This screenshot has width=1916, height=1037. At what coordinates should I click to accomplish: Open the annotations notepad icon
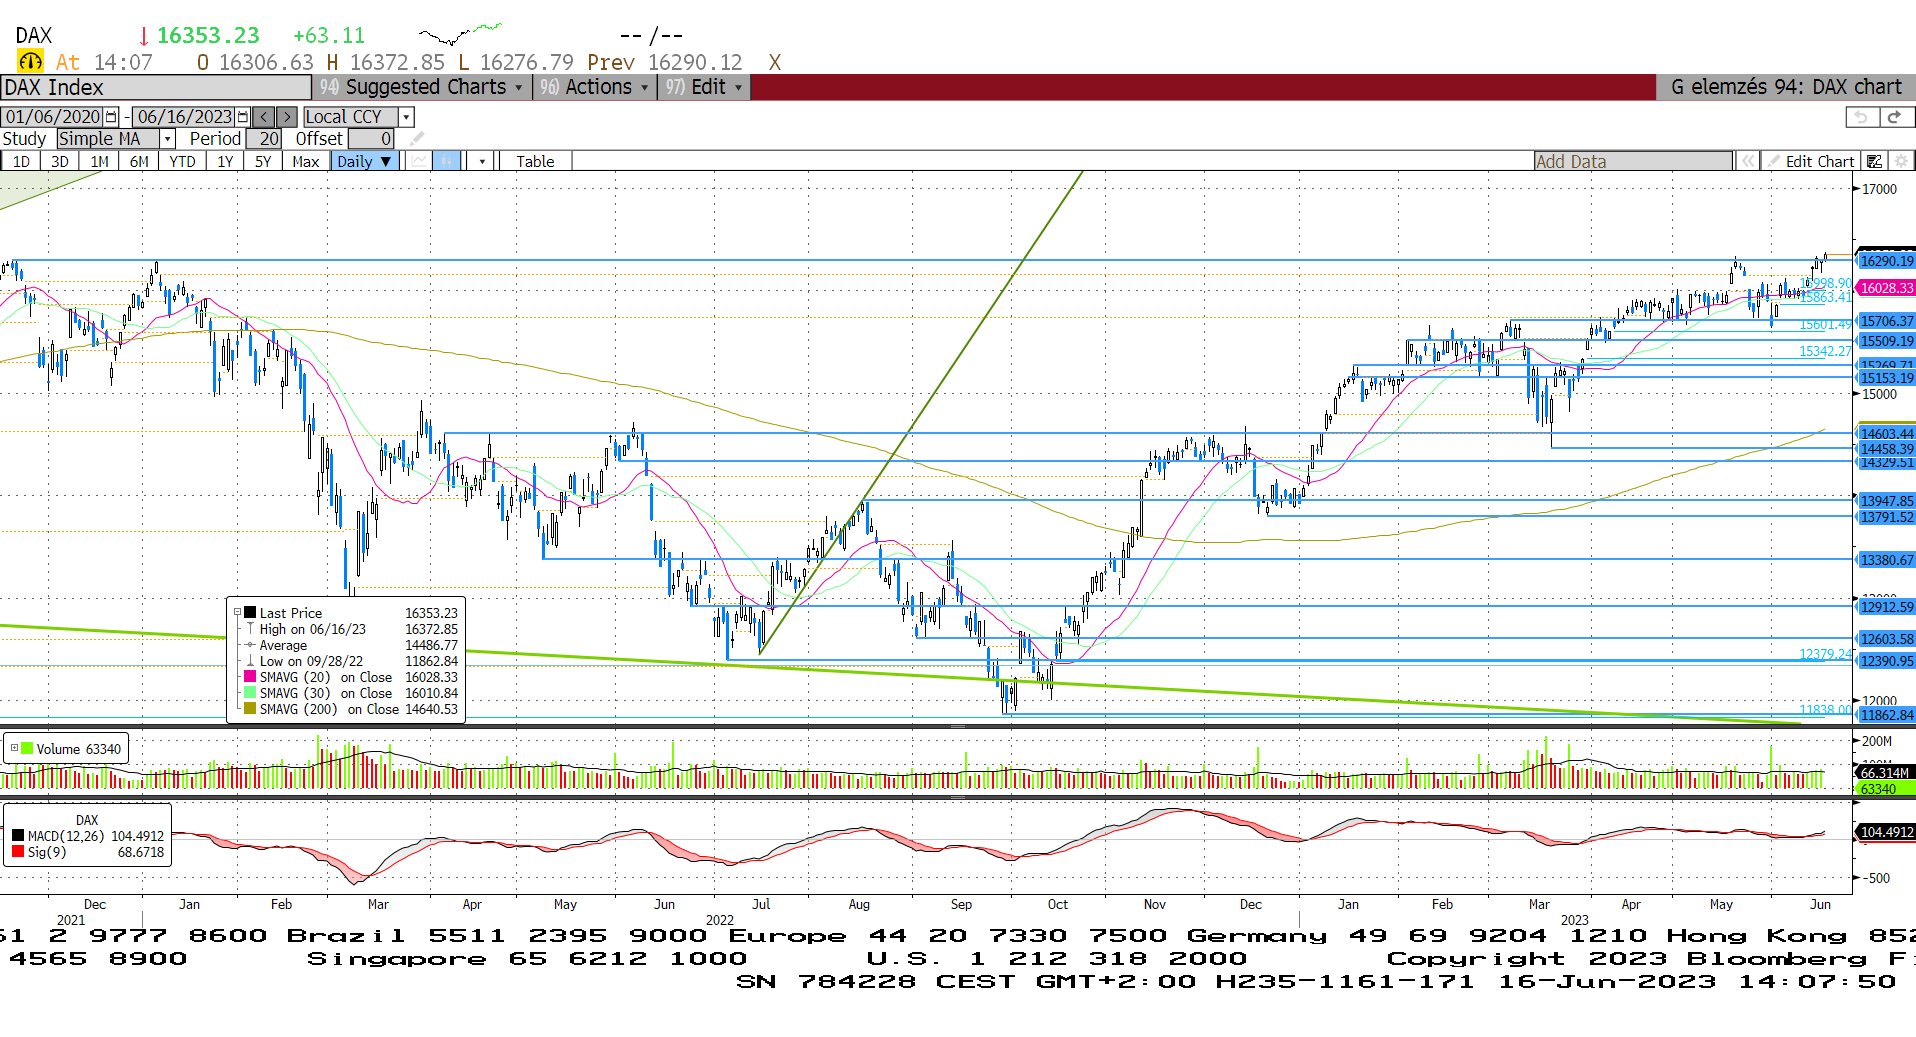1875,161
